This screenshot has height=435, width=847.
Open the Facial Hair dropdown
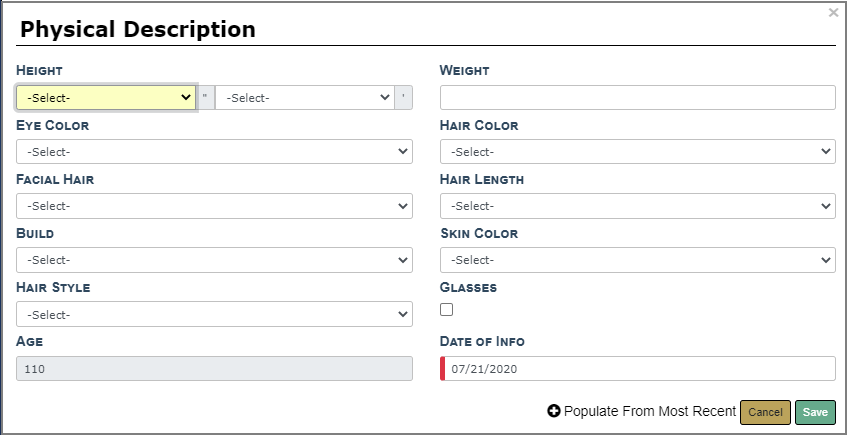[x=214, y=205]
